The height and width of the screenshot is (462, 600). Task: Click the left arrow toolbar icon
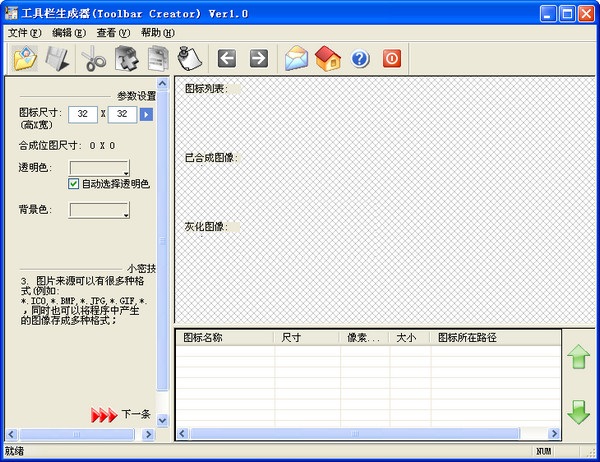pyautogui.click(x=227, y=59)
